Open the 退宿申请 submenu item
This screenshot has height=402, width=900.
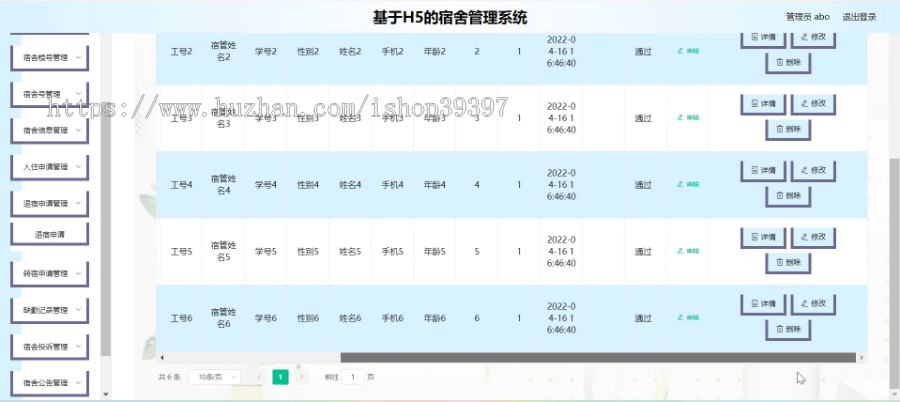click(49, 234)
